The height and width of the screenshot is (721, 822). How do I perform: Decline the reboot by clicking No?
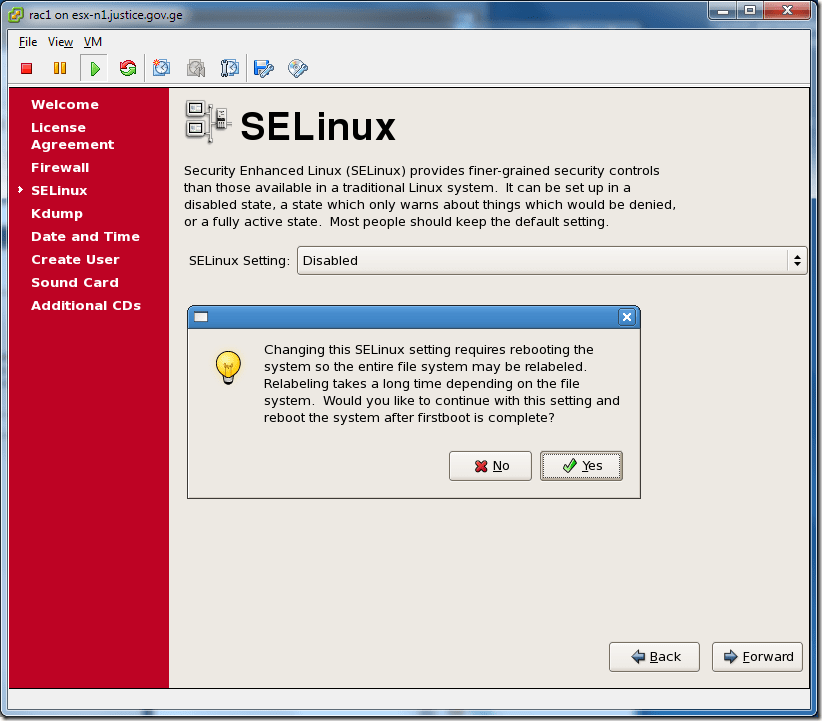click(490, 466)
